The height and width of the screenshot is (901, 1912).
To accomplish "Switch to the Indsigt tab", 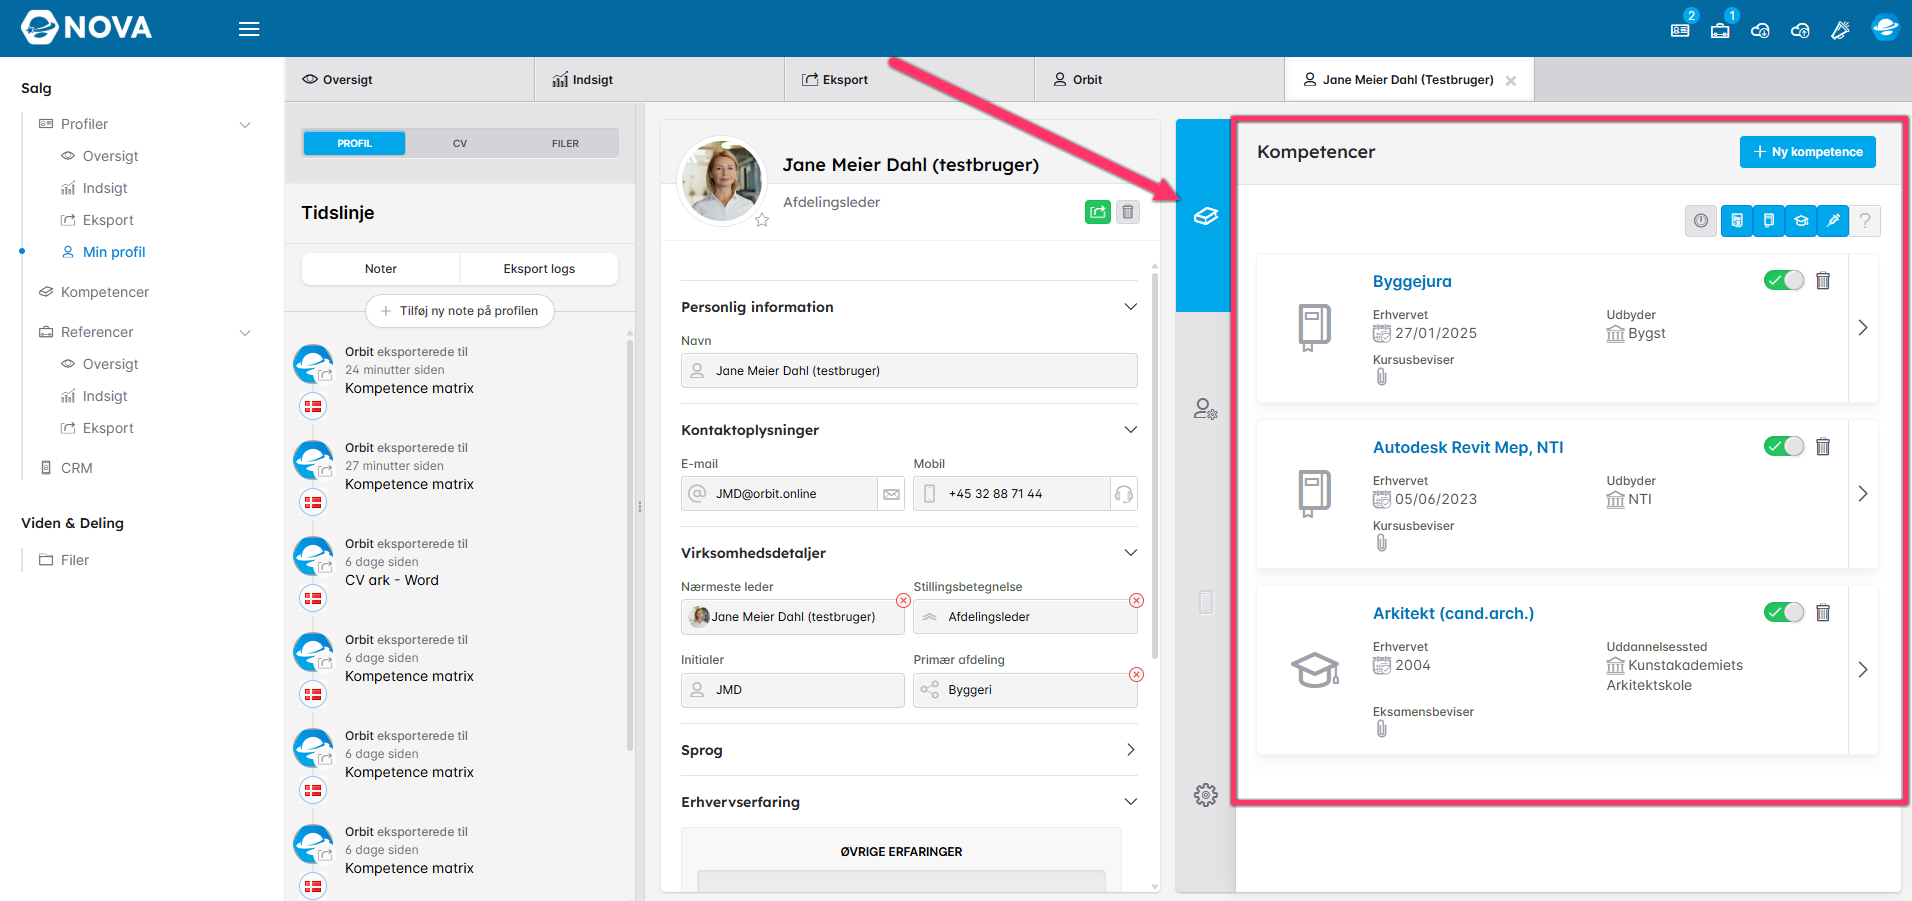I will click(660, 80).
